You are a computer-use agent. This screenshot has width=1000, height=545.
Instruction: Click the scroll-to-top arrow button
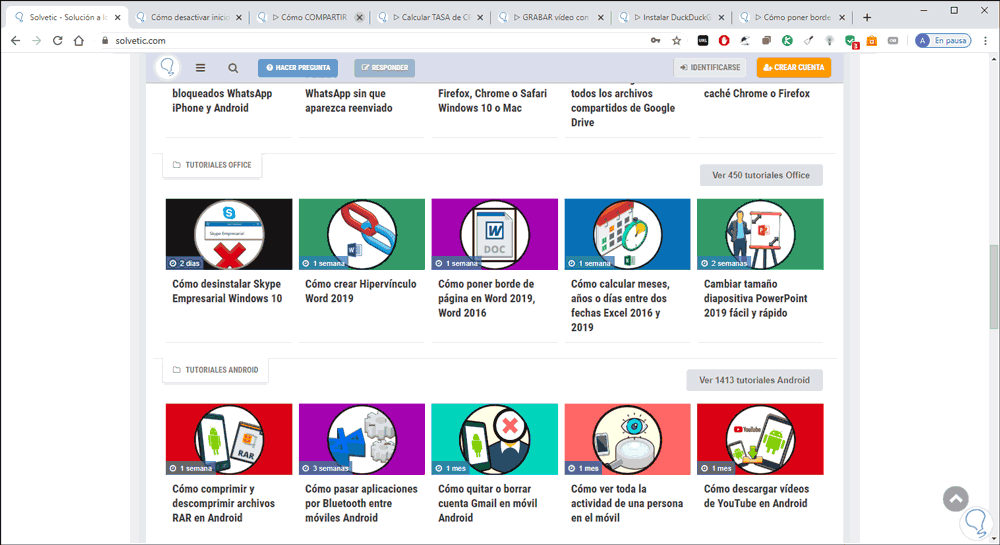point(956,499)
